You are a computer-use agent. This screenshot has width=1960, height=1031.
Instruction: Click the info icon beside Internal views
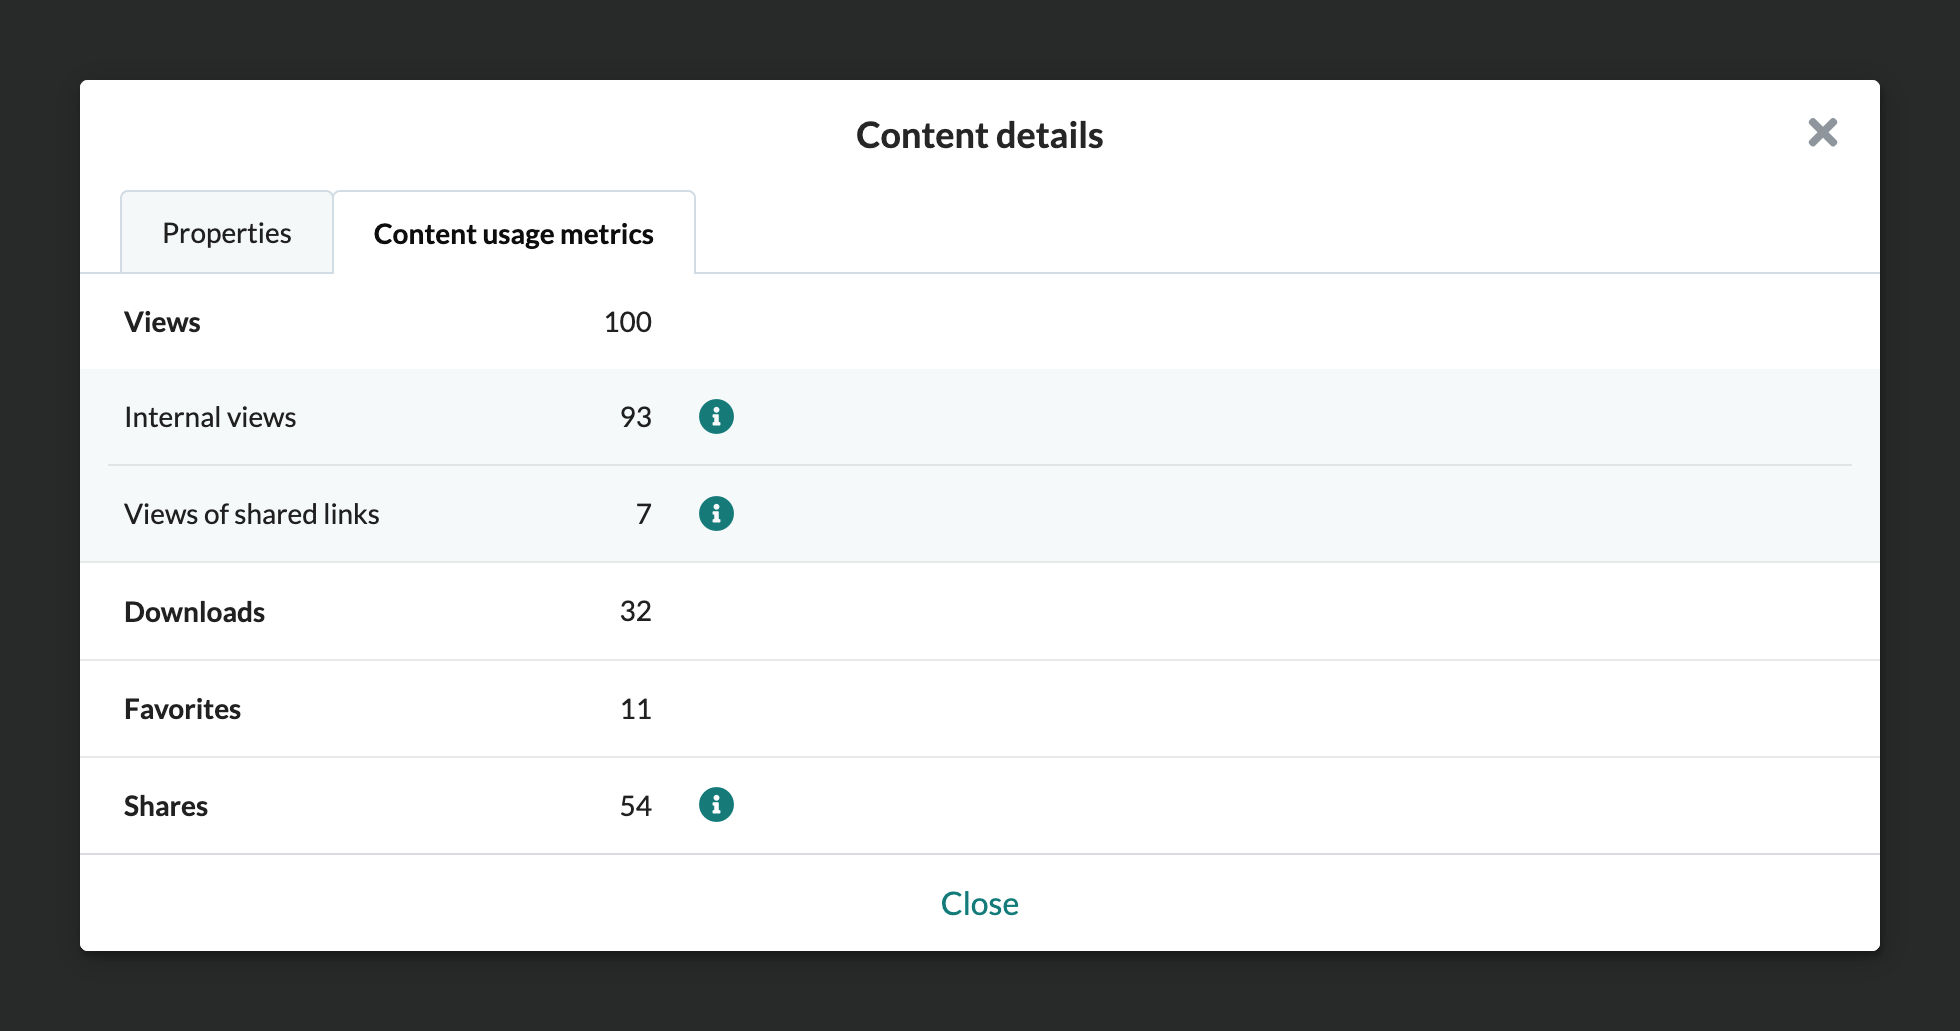coord(716,416)
